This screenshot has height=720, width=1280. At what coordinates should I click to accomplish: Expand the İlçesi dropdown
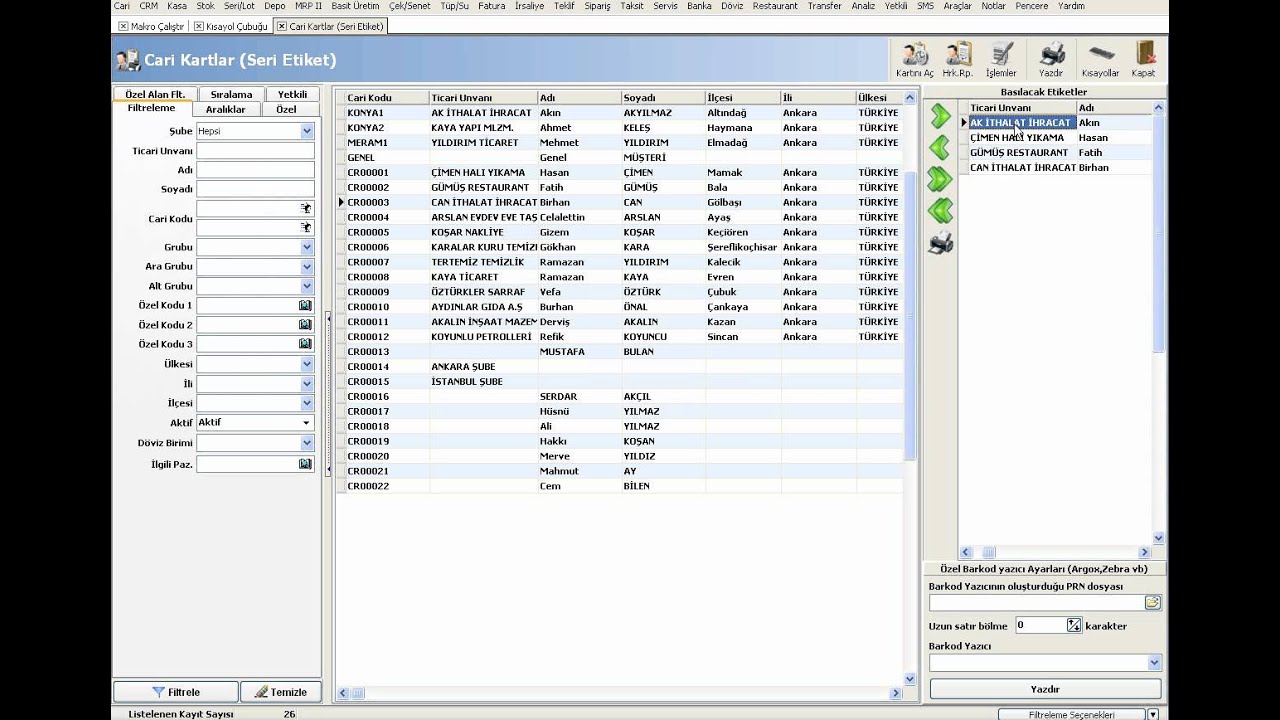point(306,403)
